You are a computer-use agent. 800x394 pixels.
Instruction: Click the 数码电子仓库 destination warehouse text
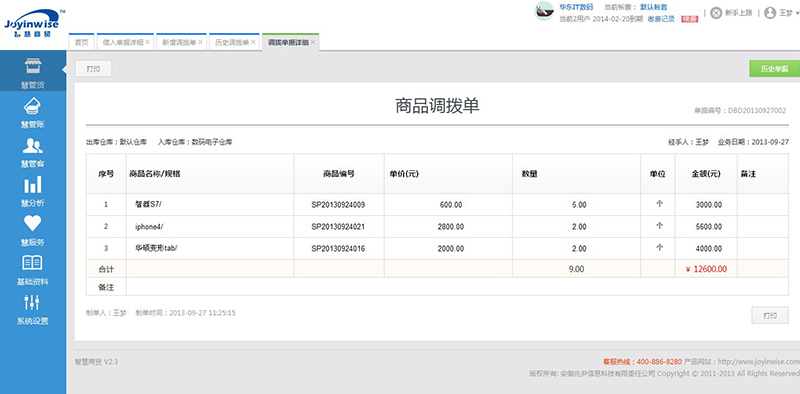(212, 142)
